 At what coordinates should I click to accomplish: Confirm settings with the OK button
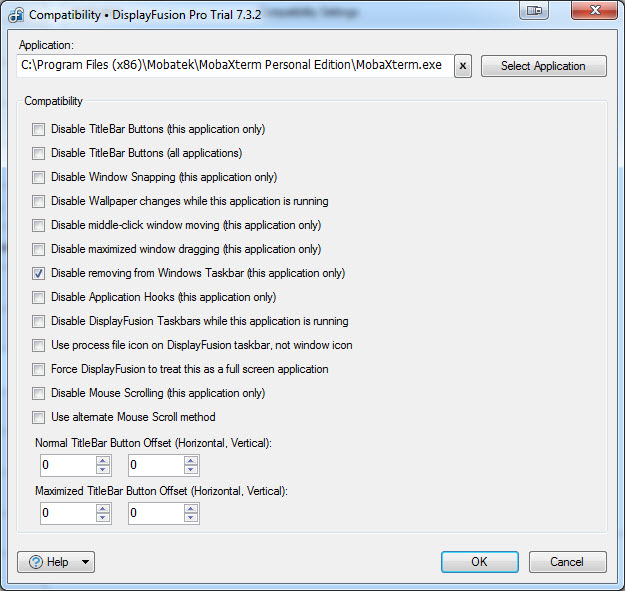(479, 562)
